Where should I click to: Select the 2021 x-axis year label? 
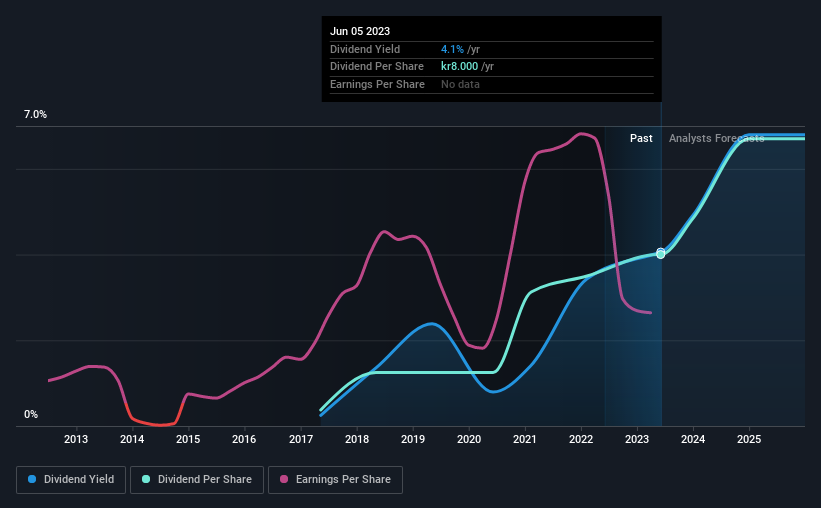pos(525,439)
